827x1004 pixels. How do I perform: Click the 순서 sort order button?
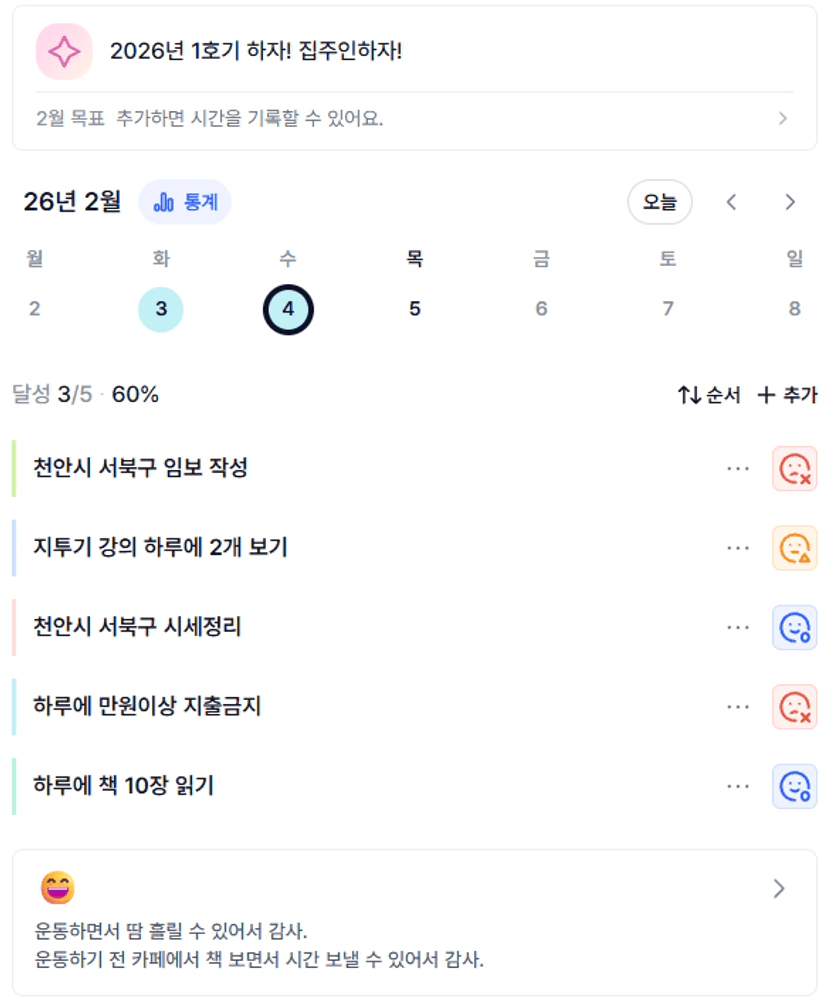tap(709, 395)
